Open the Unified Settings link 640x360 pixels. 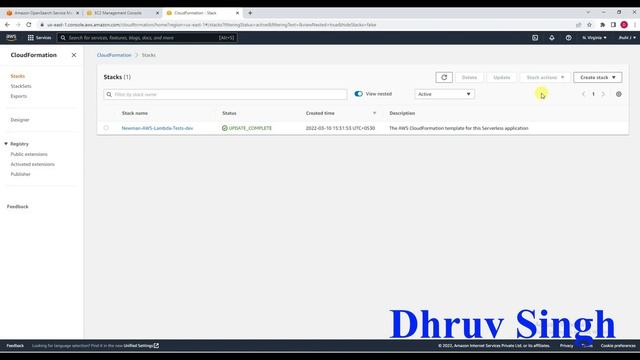[x=141, y=346]
